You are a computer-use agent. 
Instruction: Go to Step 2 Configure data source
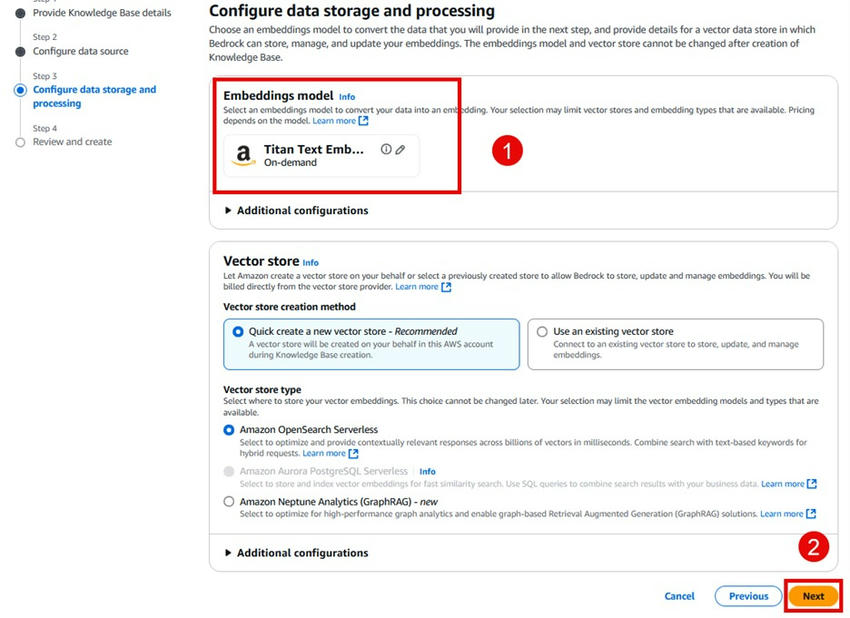[80, 51]
